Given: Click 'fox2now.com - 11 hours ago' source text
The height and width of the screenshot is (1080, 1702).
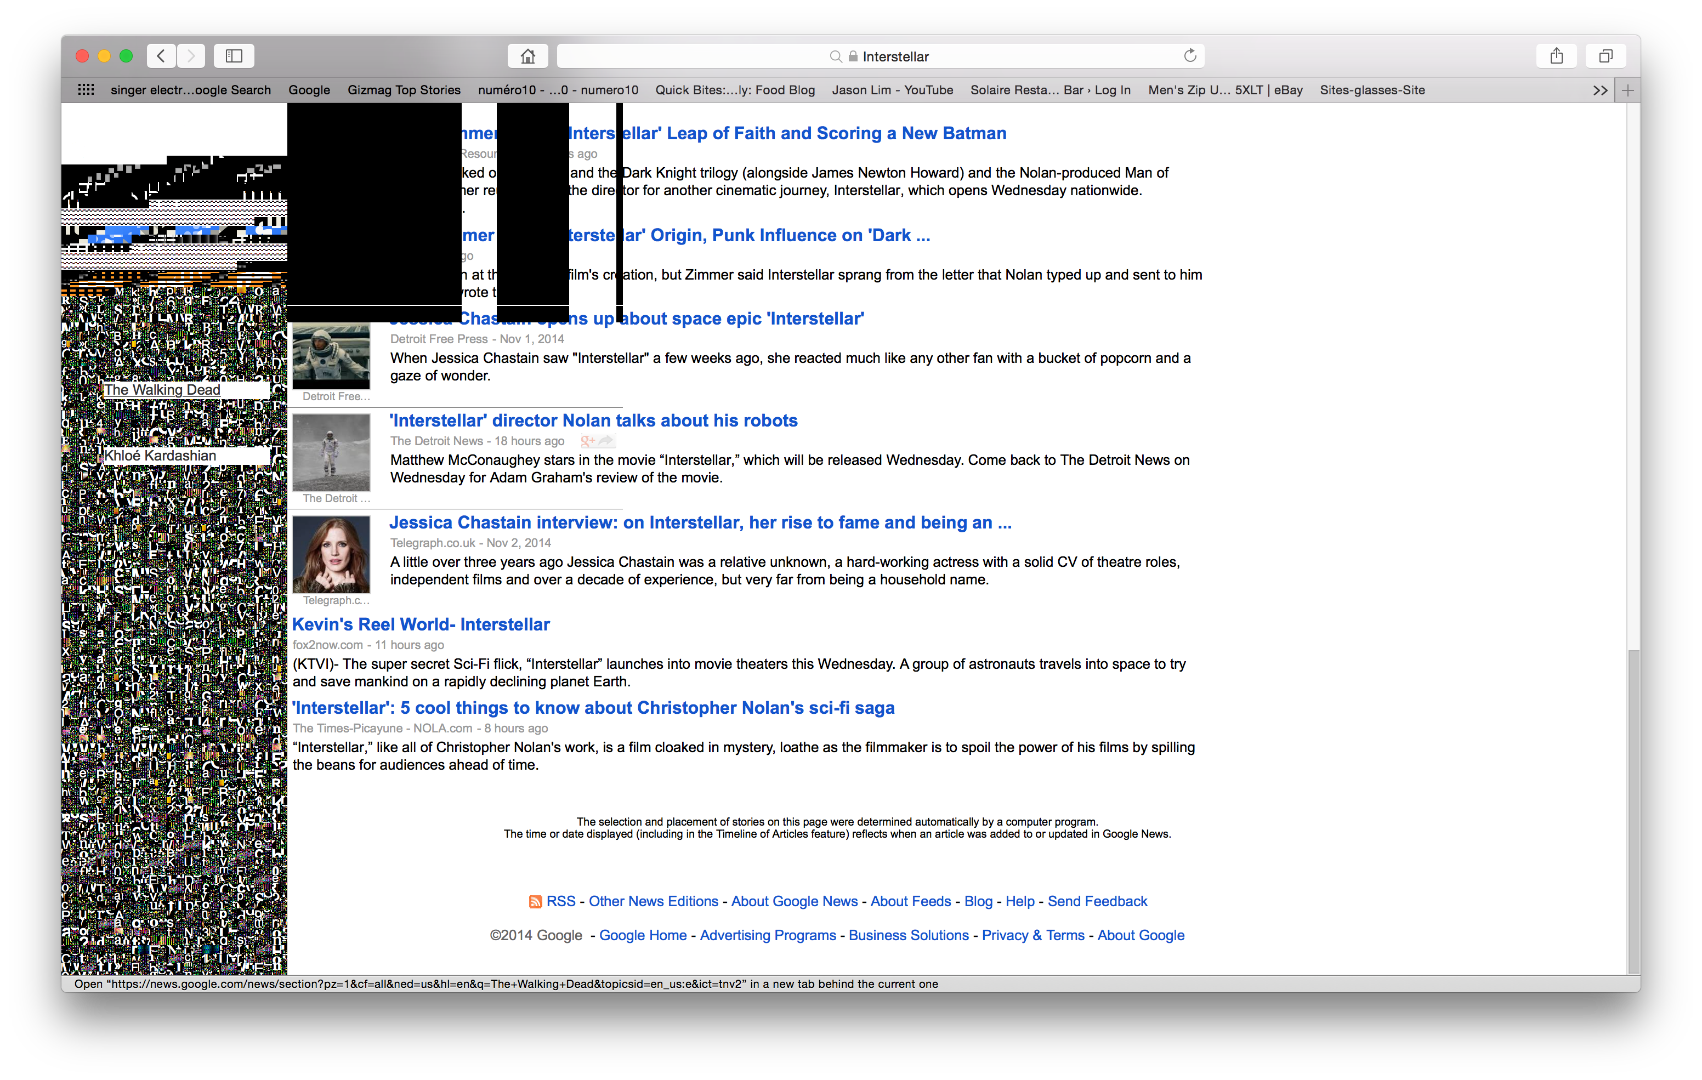Looking at the screenshot, I should coord(368,645).
